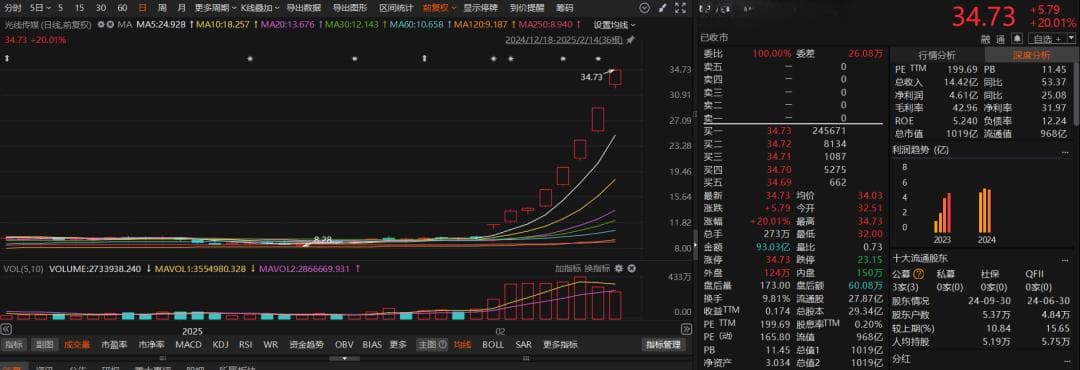This screenshot has width=1080, height=370.
Task: Select 成交量 volume indicator
Action: point(77,345)
